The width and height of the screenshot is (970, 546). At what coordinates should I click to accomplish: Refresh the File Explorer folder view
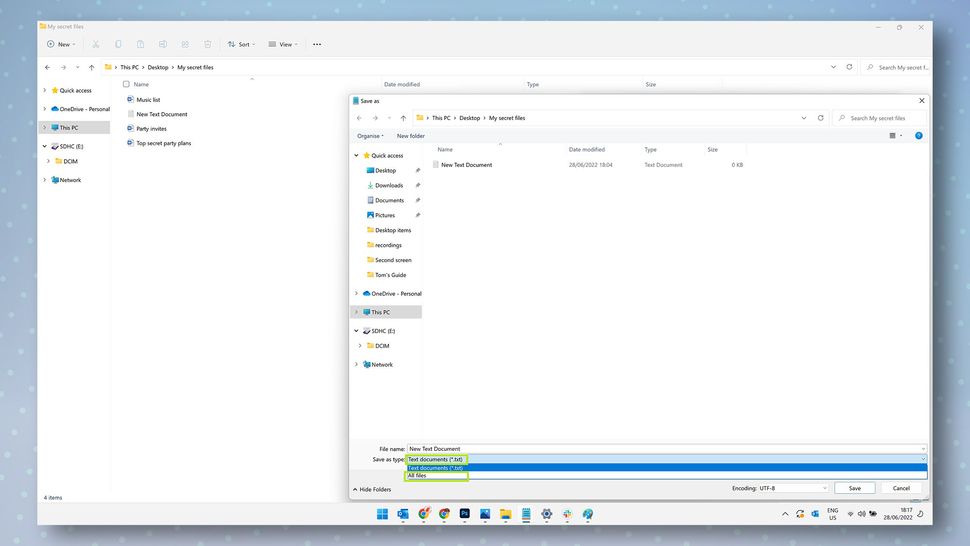(x=849, y=67)
